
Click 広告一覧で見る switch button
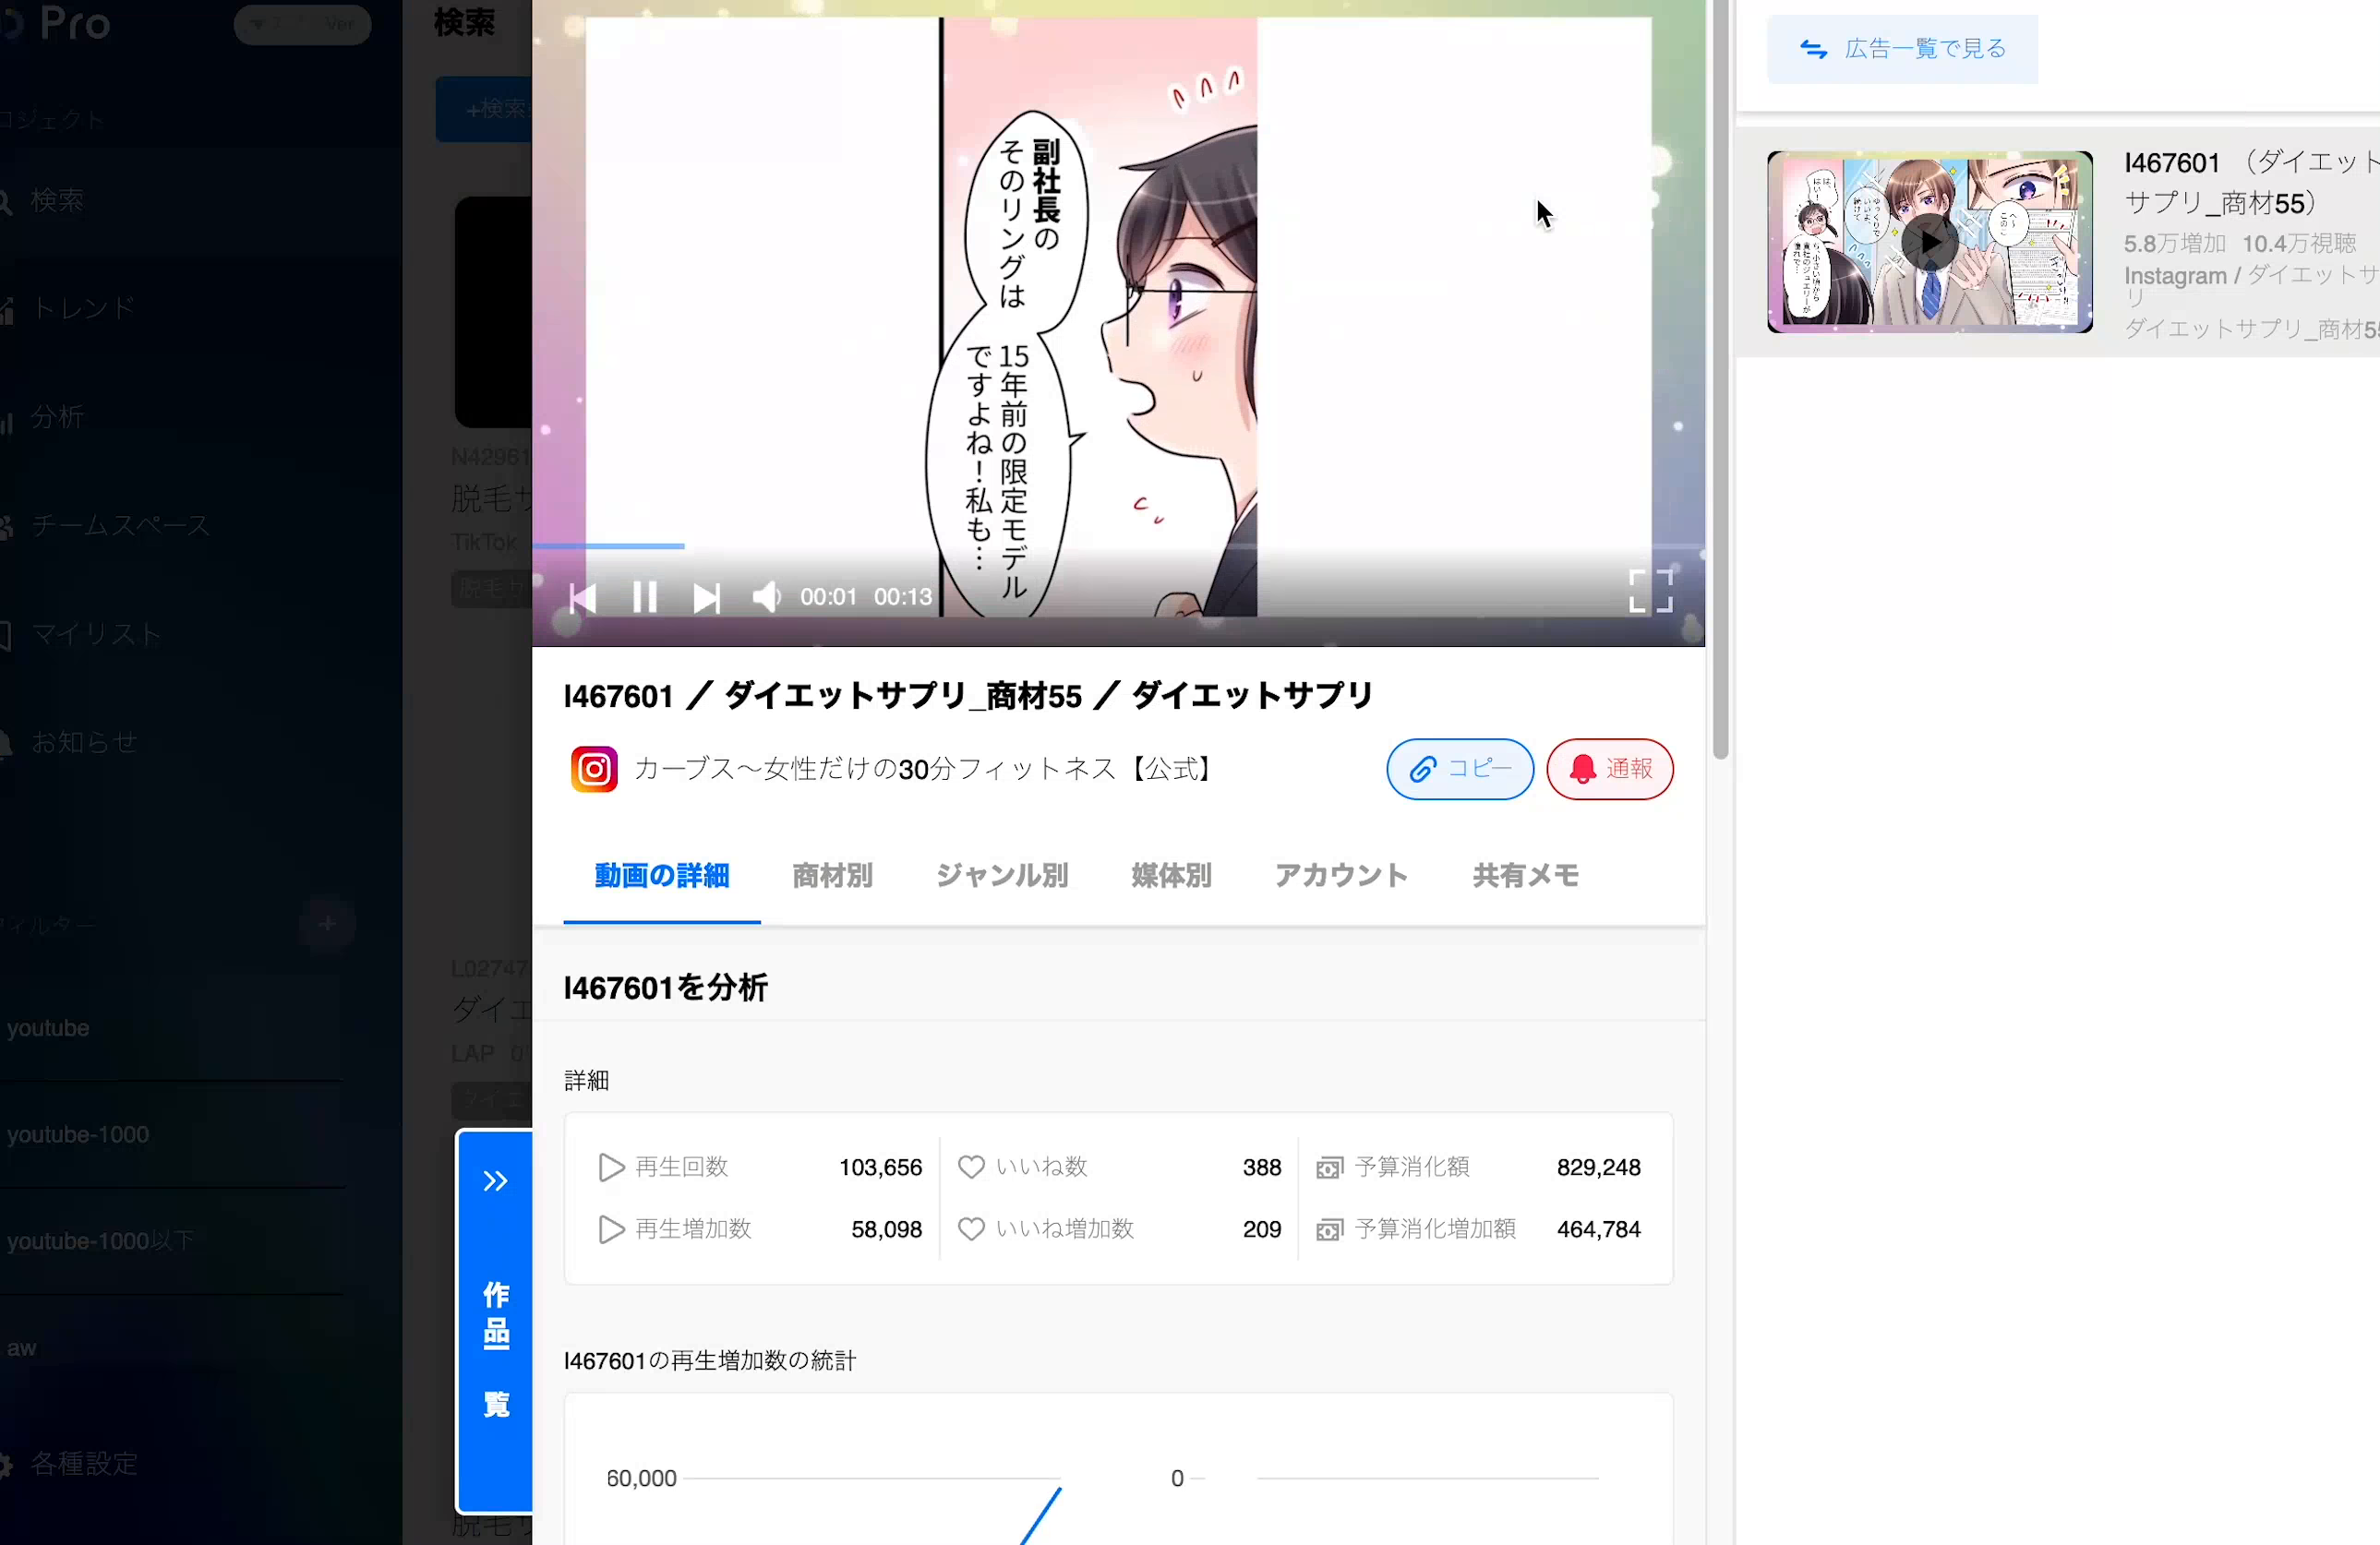click(x=1902, y=49)
